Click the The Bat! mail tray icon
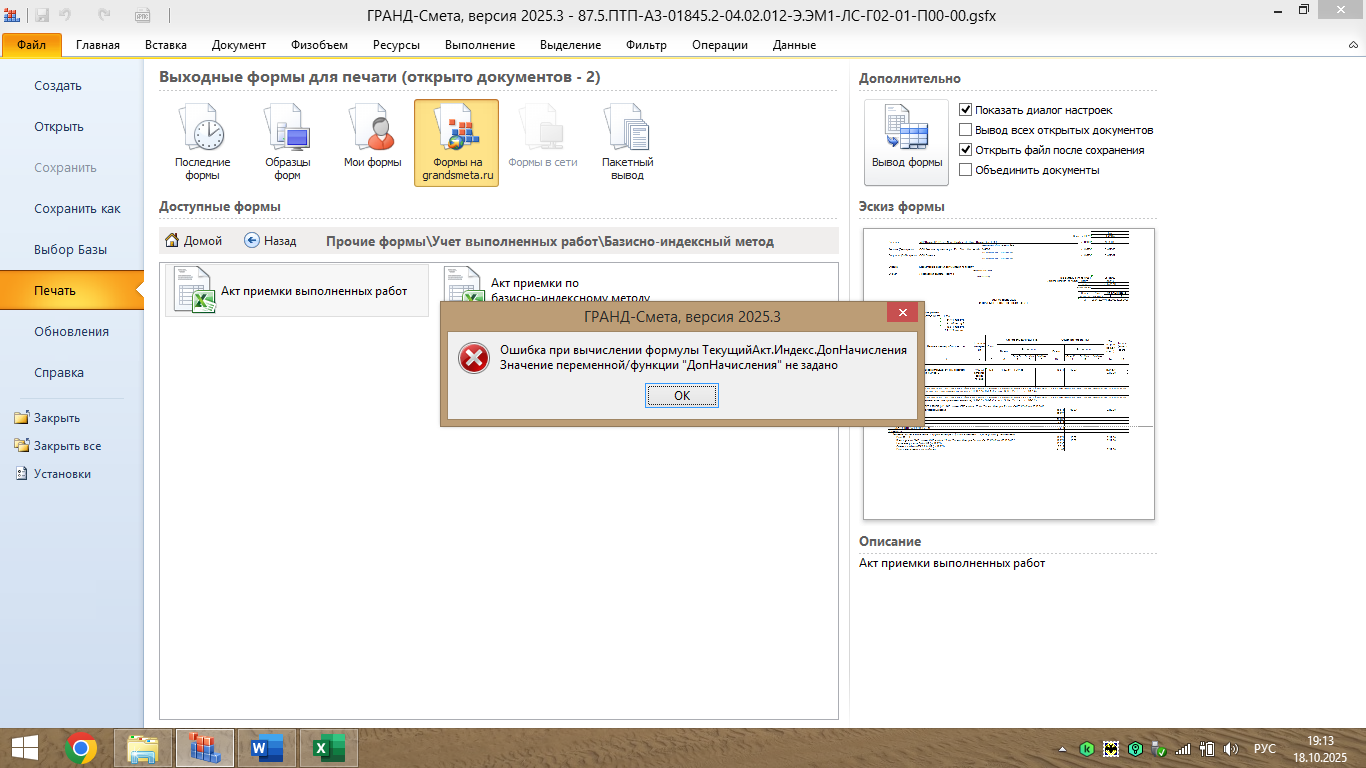This screenshot has height=768, width=1366. click(x=1111, y=748)
